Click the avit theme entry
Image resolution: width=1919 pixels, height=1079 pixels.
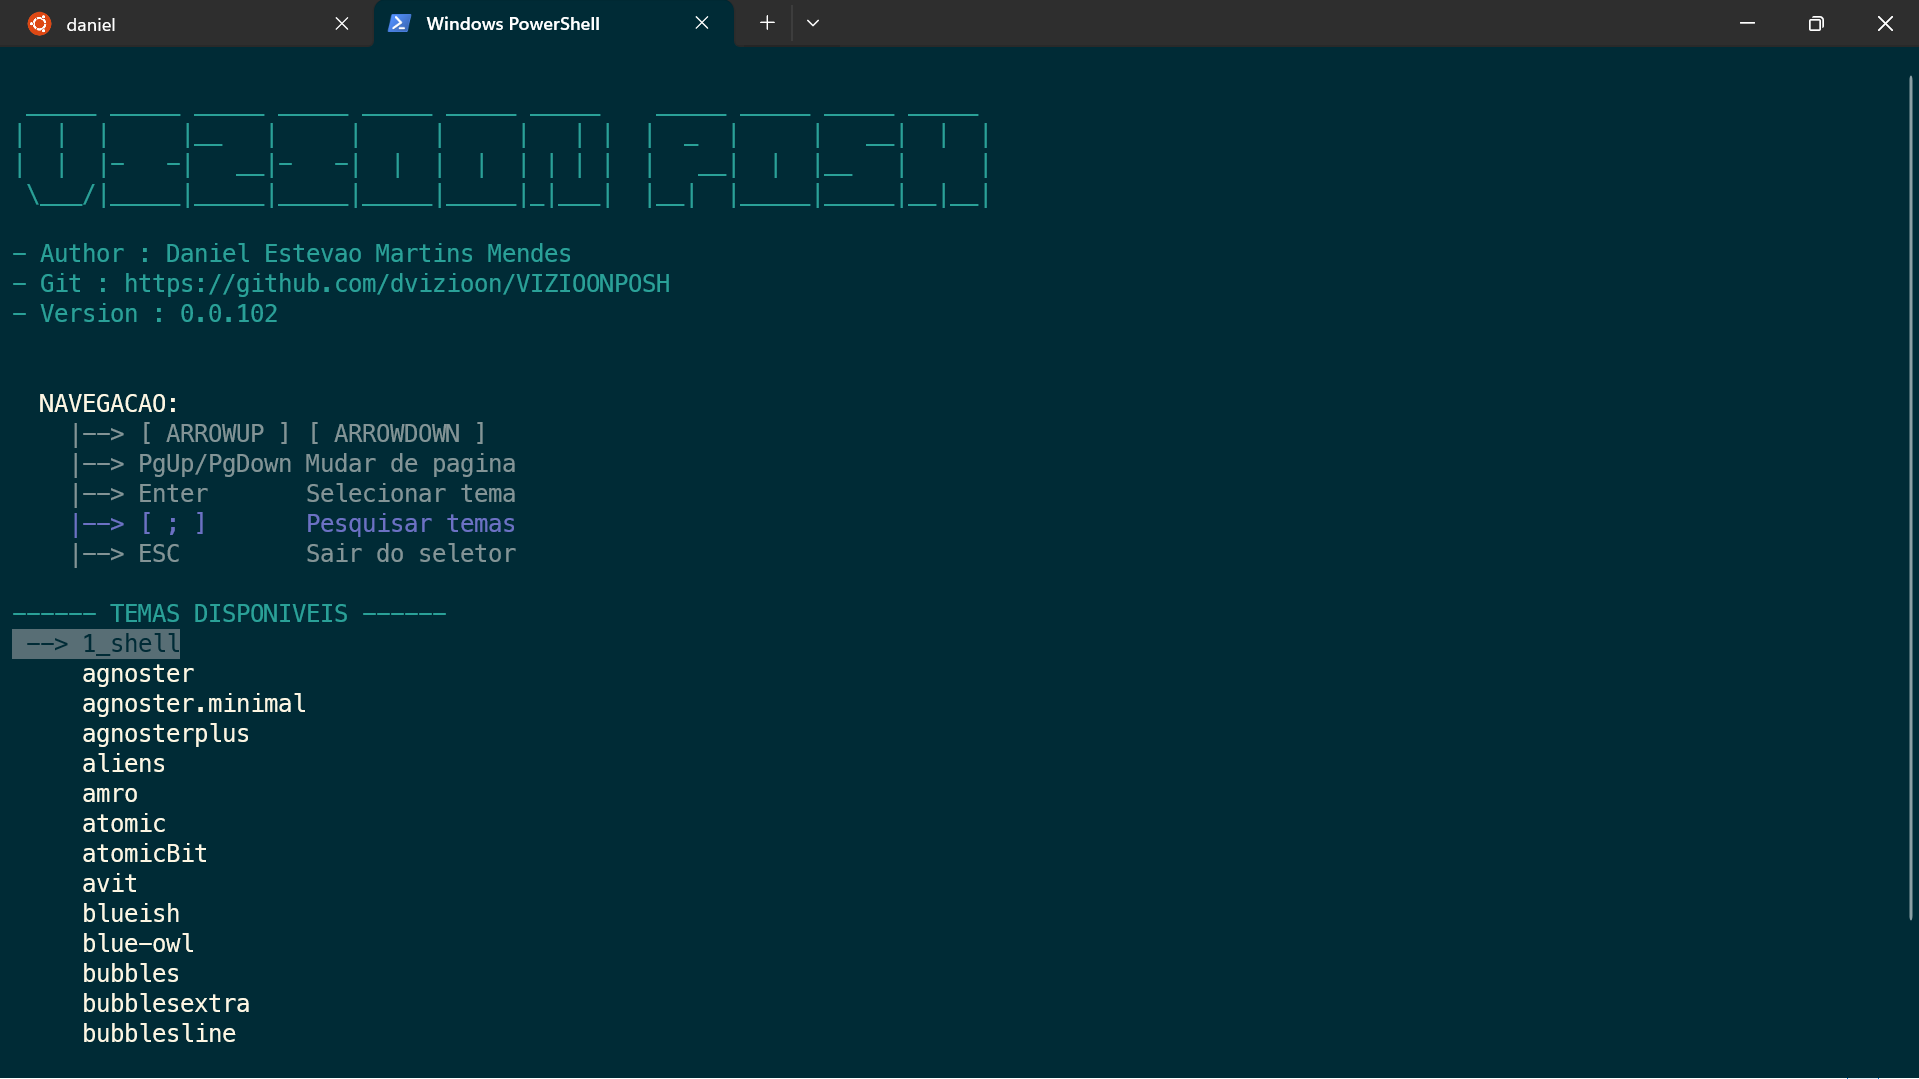coord(110,884)
